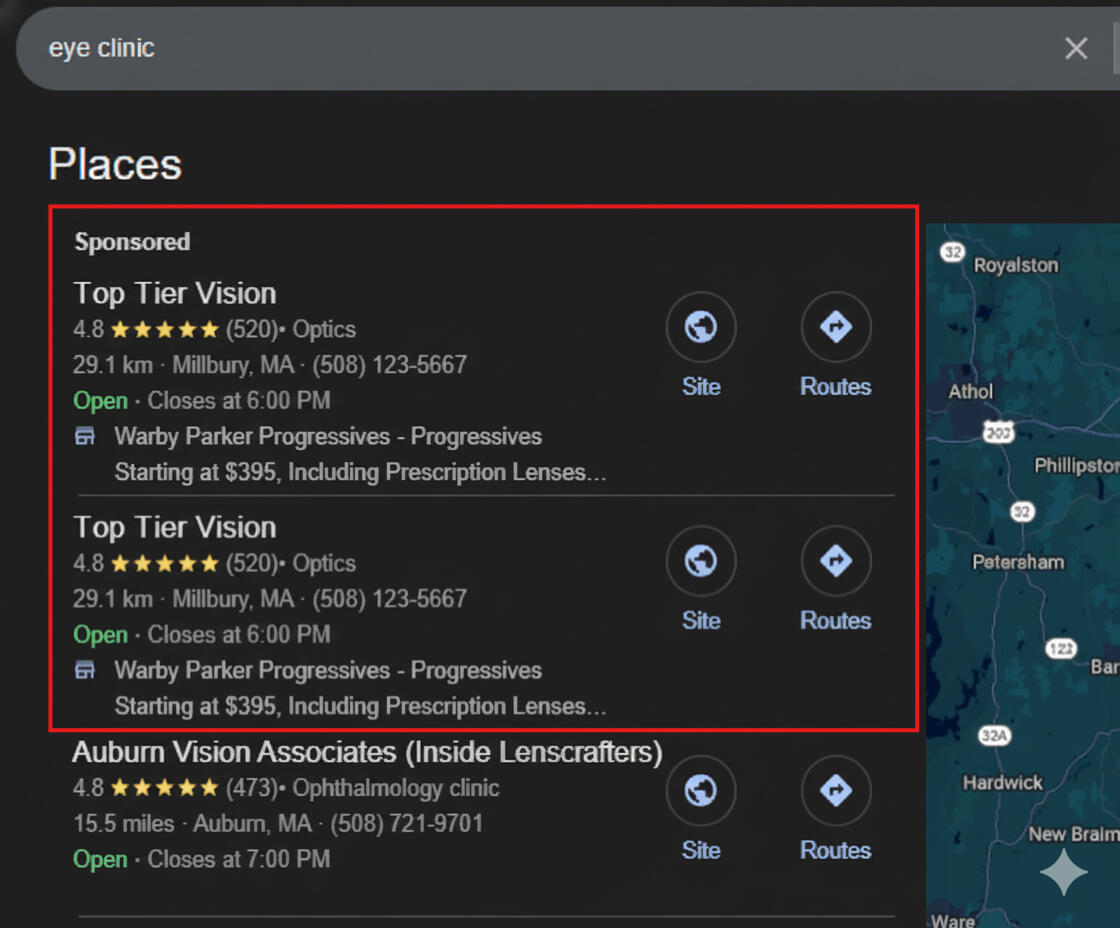Click Warby Parker Progressives offer in second listing
The height and width of the screenshot is (928, 1120).
coord(328,671)
